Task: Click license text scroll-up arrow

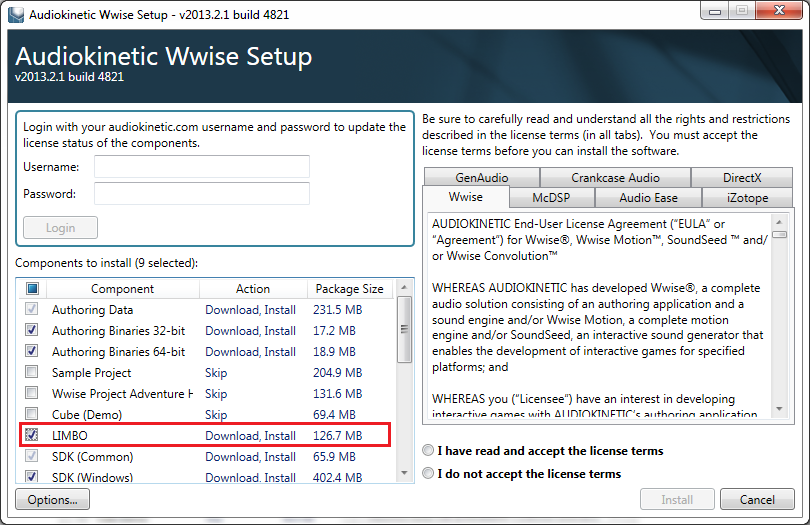Action: click(x=779, y=222)
